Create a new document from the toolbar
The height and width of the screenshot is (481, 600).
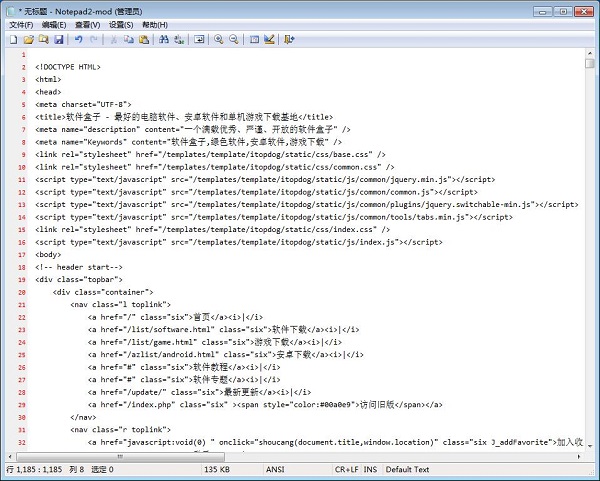click(x=13, y=39)
